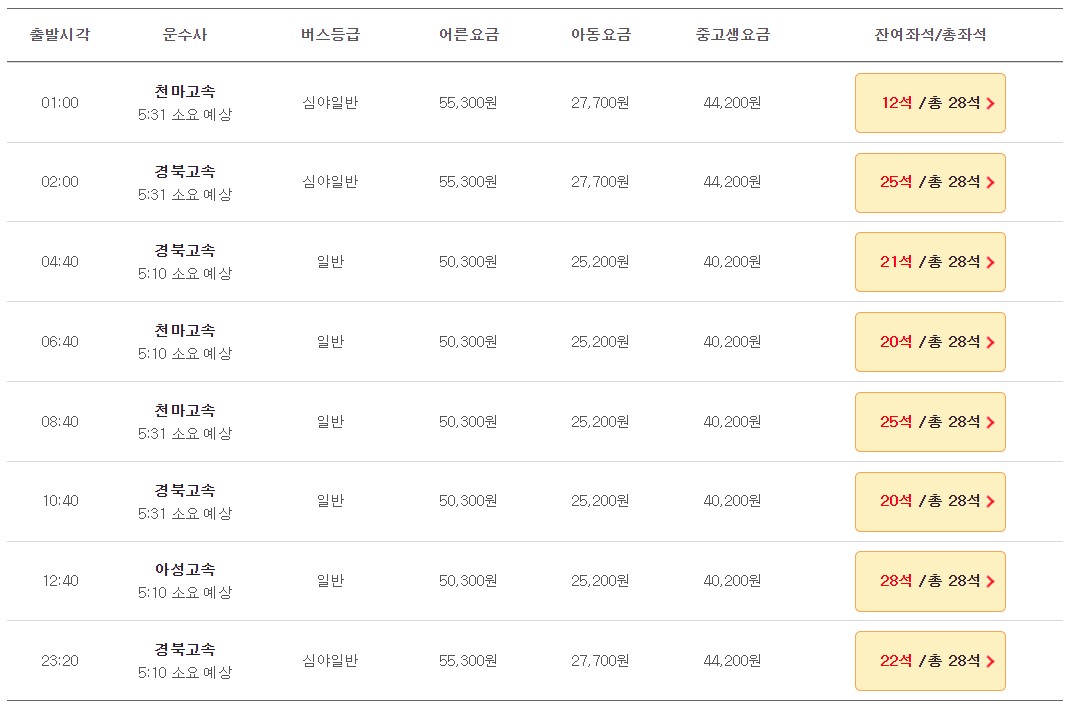Open seat selection for 08:40 departure
This screenshot has height=708, width=1071.
(930, 422)
